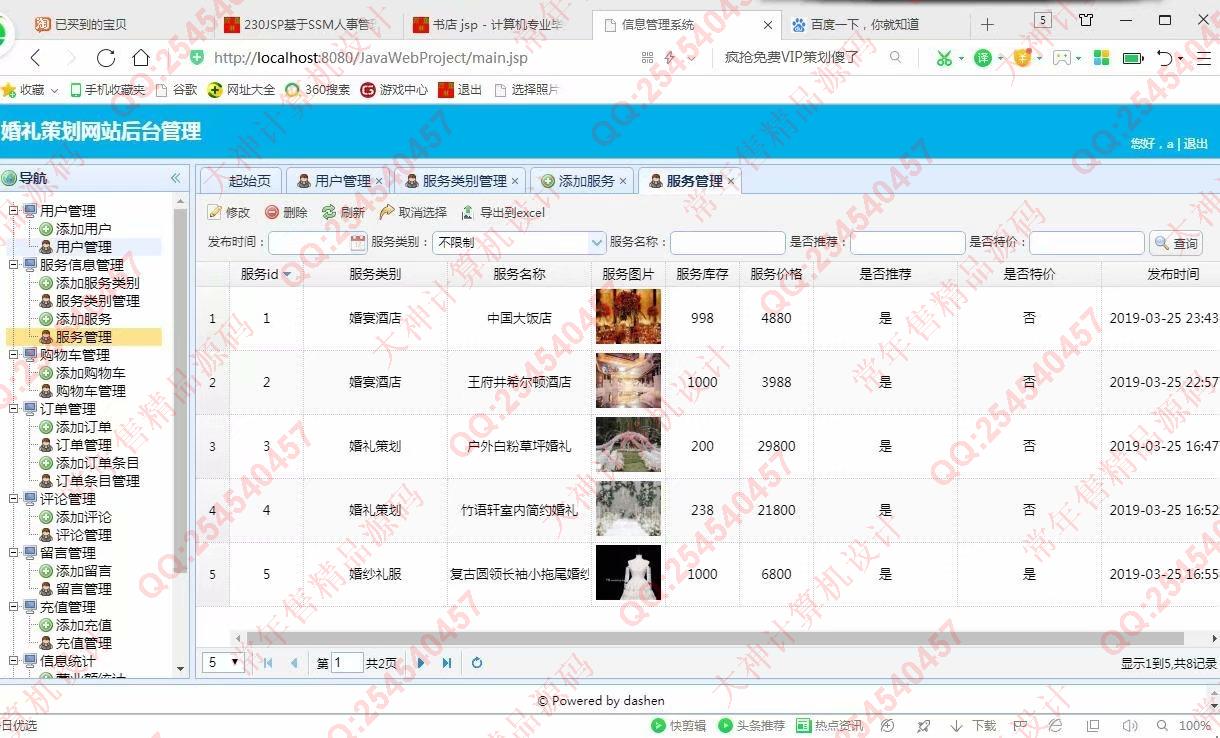This screenshot has width=1220, height=738.
Task: Click the 服务价格 column header
Action: [x=776, y=274]
